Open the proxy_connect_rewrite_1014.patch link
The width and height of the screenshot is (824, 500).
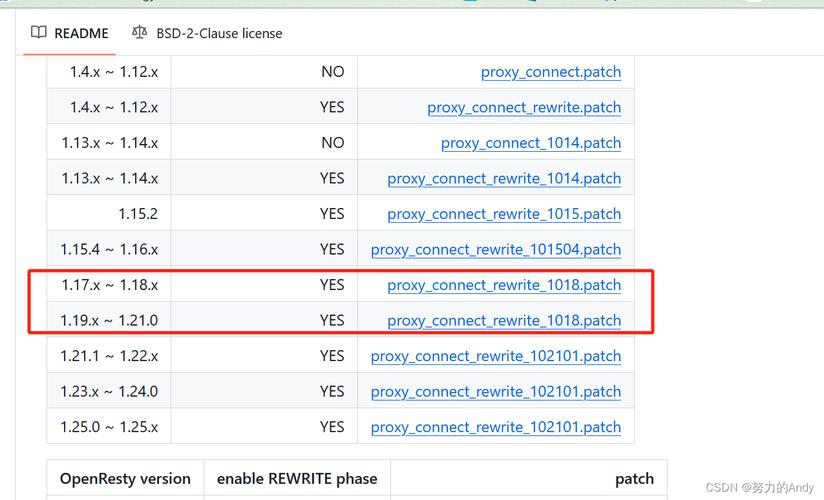coord(504,178)
